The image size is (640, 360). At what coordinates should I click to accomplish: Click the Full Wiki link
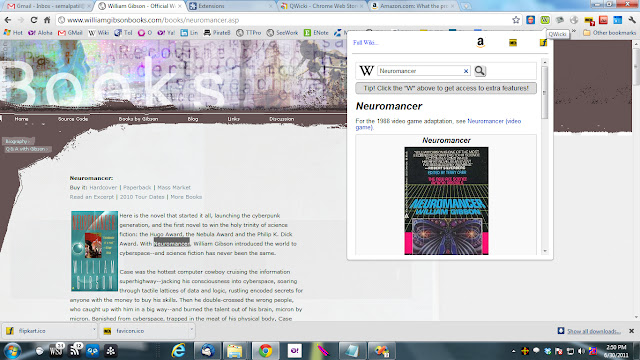click(366, 42)
